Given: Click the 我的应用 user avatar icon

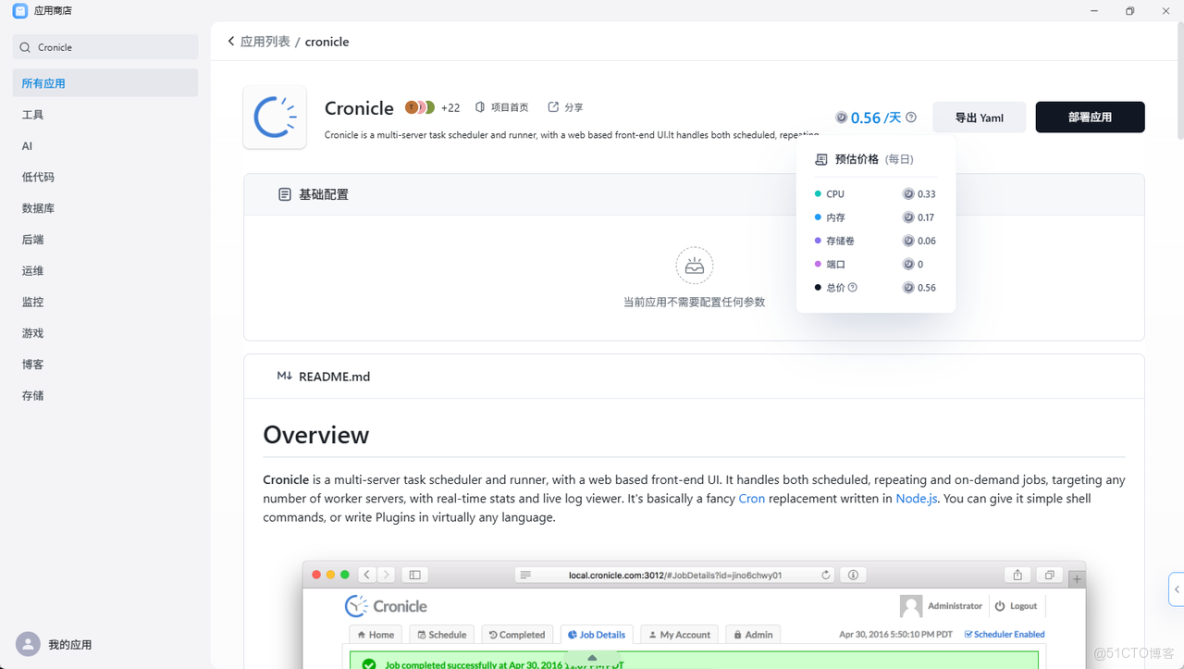Looking at the screenshot, I should (27, 643).
